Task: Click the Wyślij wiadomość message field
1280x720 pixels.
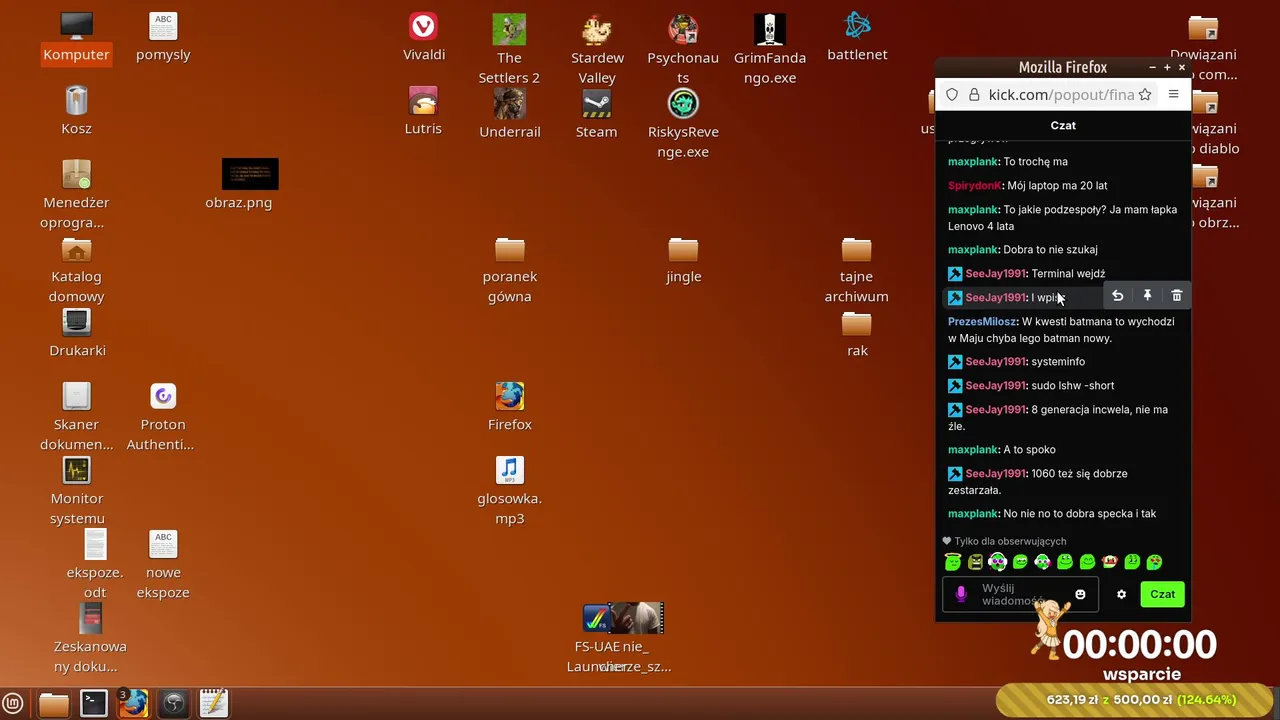Action: [1020, 594]
